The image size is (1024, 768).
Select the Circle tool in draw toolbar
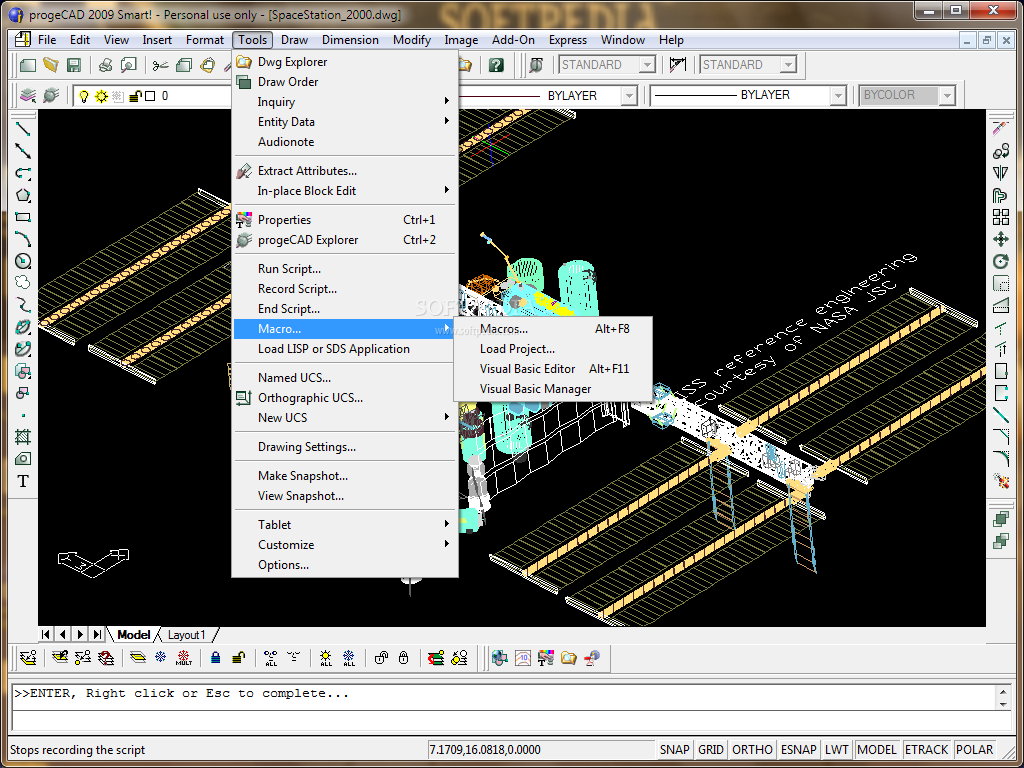pyautogui.click(x=23, y=261)
